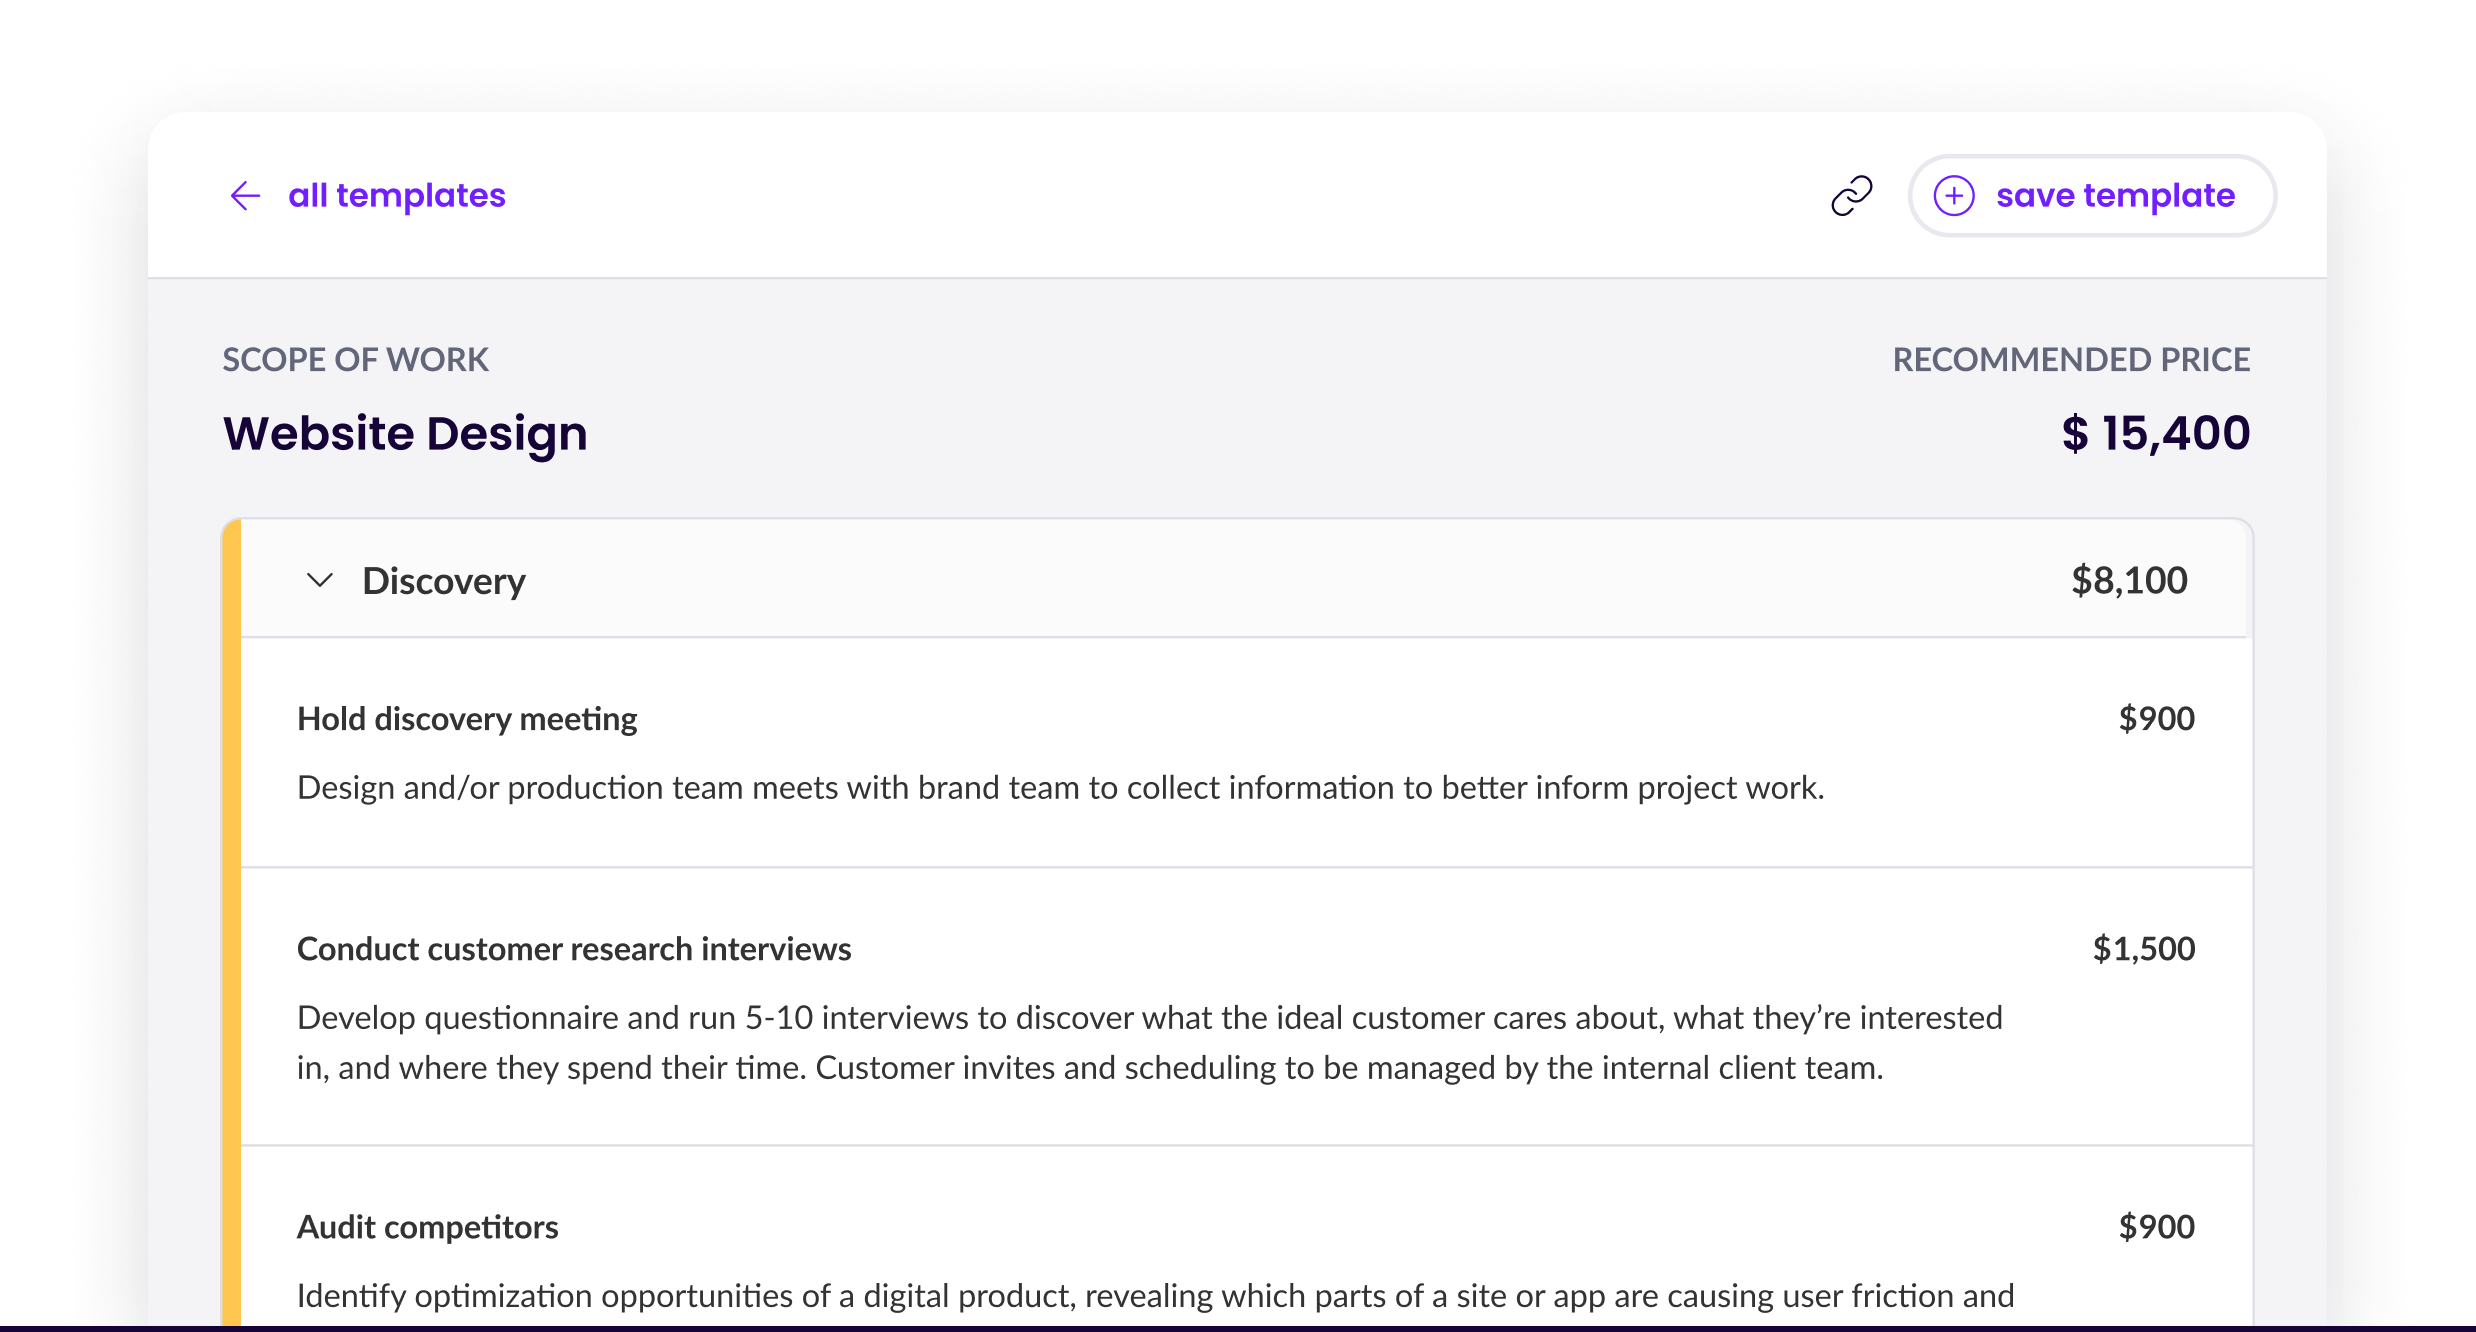Viewport: 2476px width, 1332px height.
Task: Click the SCOPE OF WORK label
Action: (355, 360)
